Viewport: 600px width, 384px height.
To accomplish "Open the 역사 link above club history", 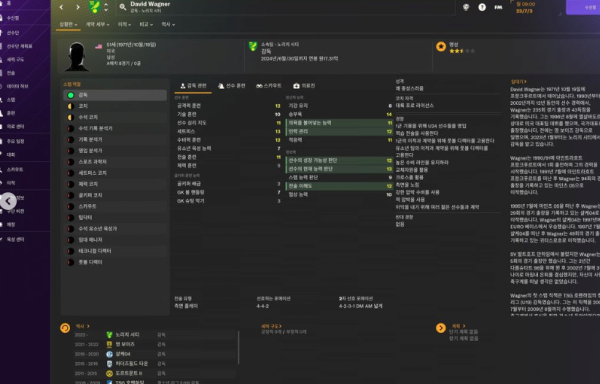I will (x=82, y=326).
